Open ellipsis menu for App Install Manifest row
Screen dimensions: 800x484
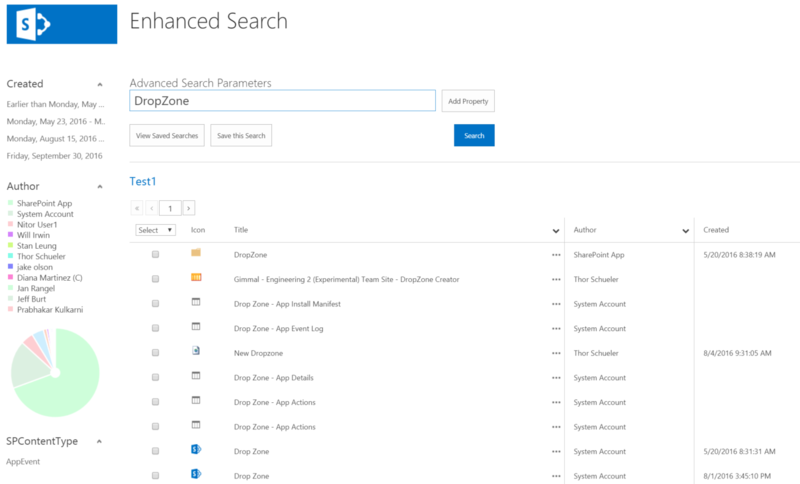pyautogui.click(x=556, y=304)
